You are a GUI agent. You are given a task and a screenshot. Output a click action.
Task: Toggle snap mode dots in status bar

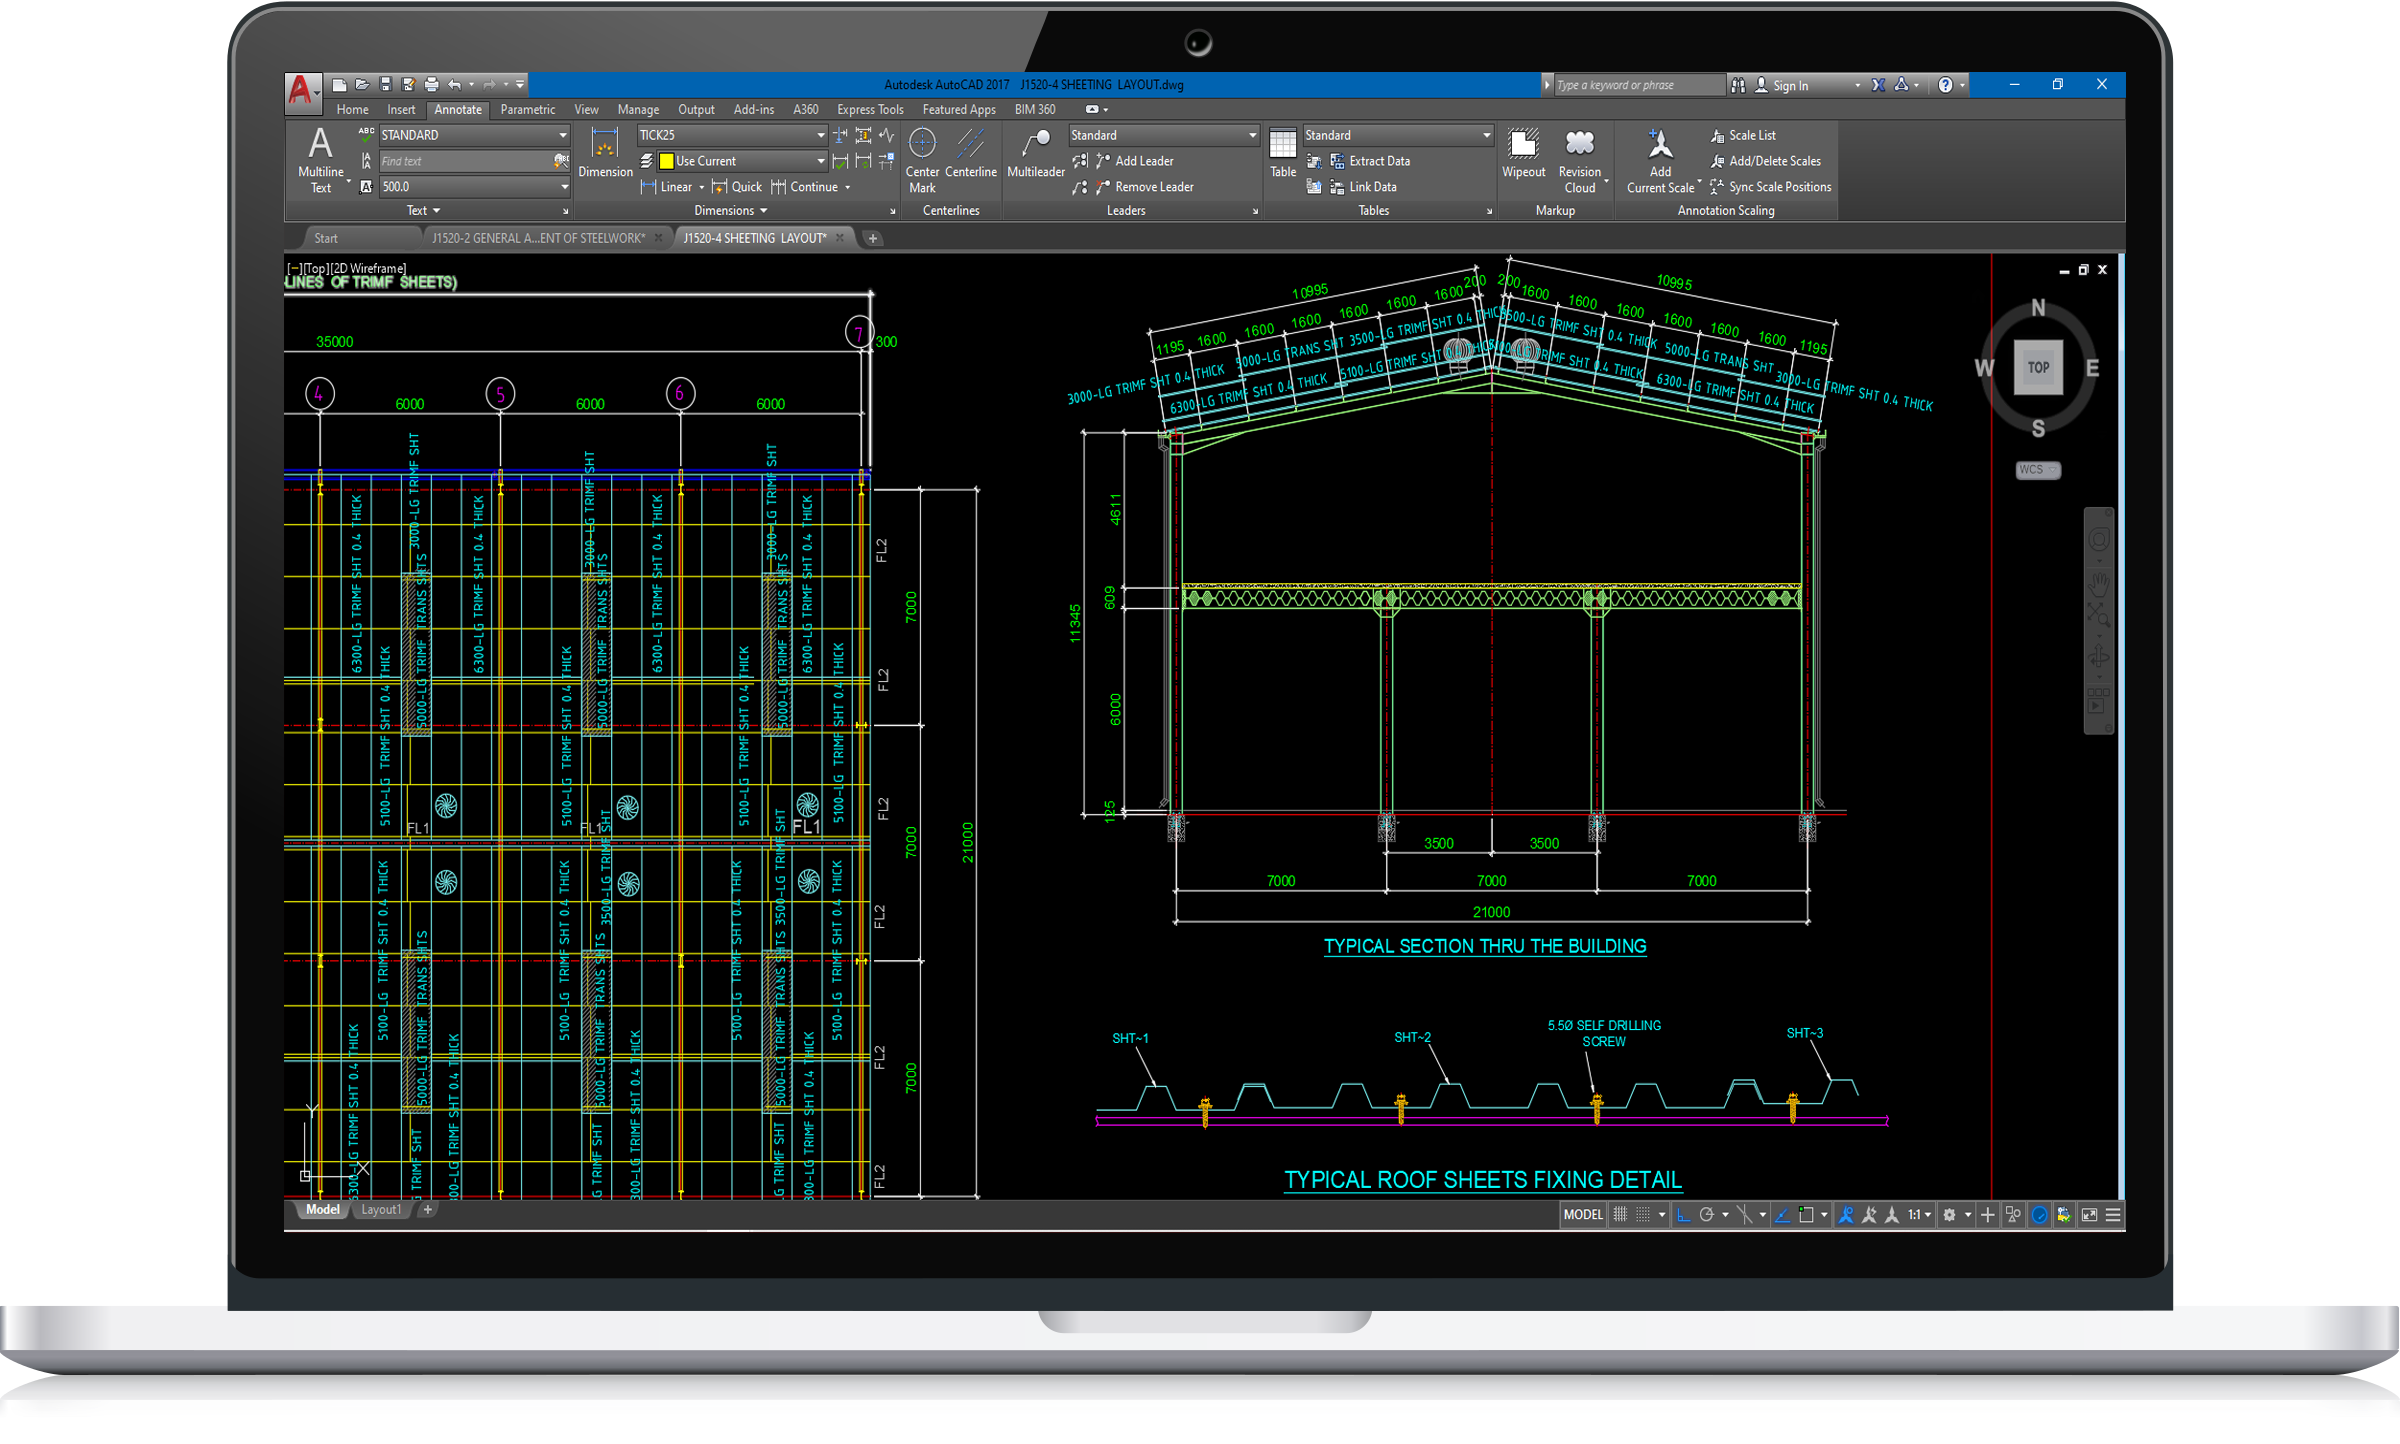point(1643,1214)
